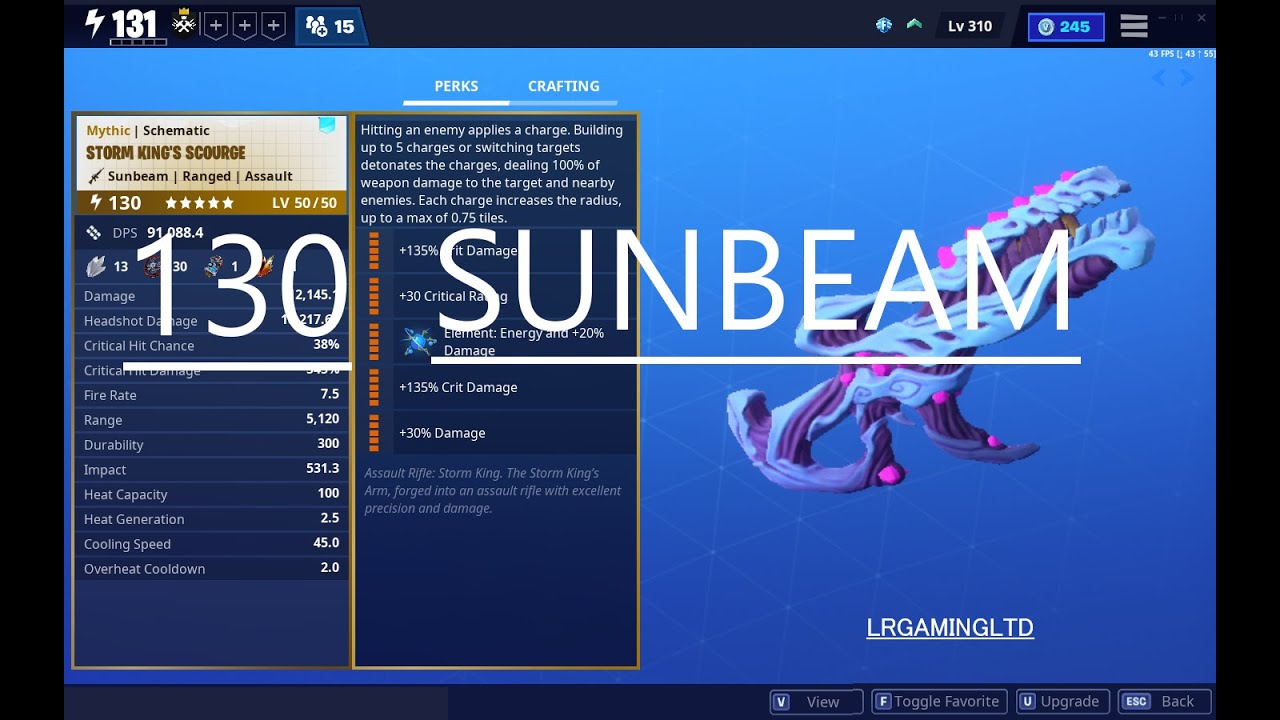Click the View button
Image resolution: width=1280 pixels, height=720 pixels.
point(816,702)
